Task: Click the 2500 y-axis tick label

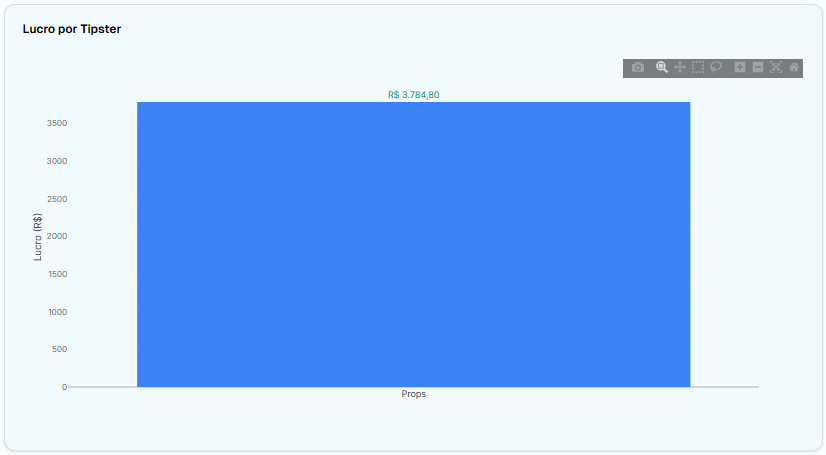Action: [x=57, y=199]
